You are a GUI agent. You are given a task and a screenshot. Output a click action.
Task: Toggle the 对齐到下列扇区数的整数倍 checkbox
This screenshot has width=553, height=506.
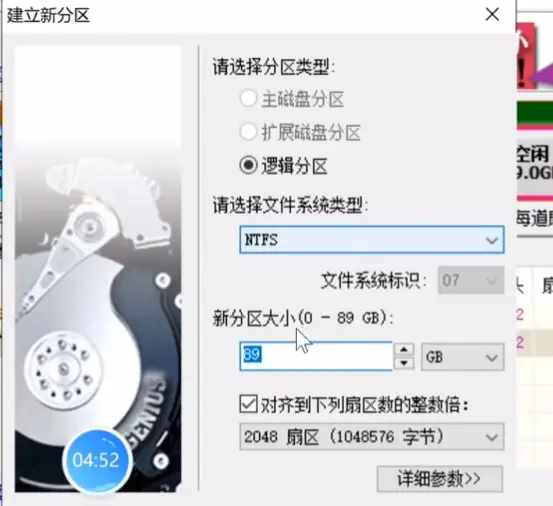[248, 404]
